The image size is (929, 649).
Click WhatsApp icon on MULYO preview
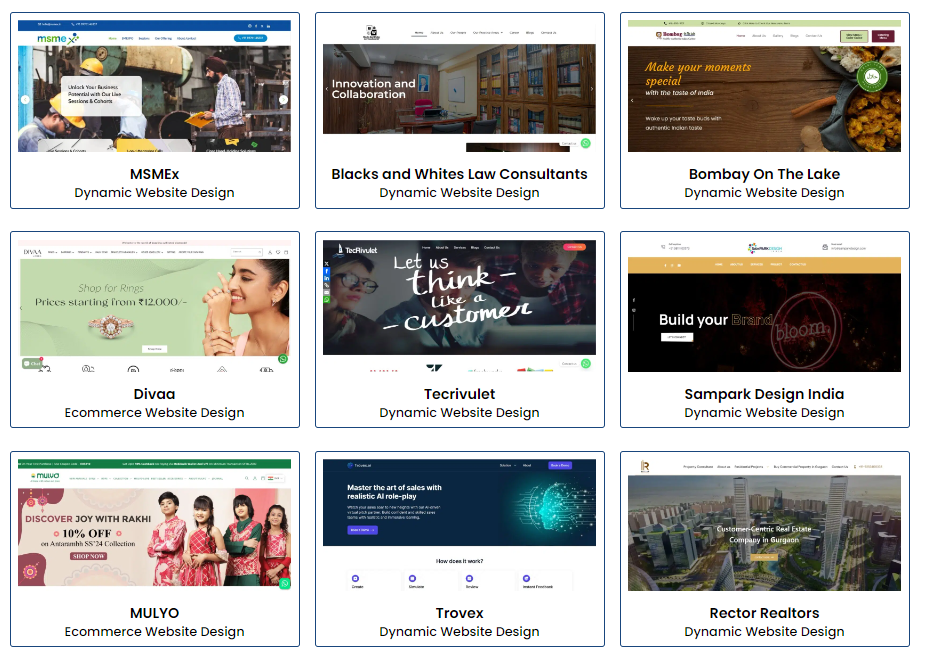click(284, 583)
